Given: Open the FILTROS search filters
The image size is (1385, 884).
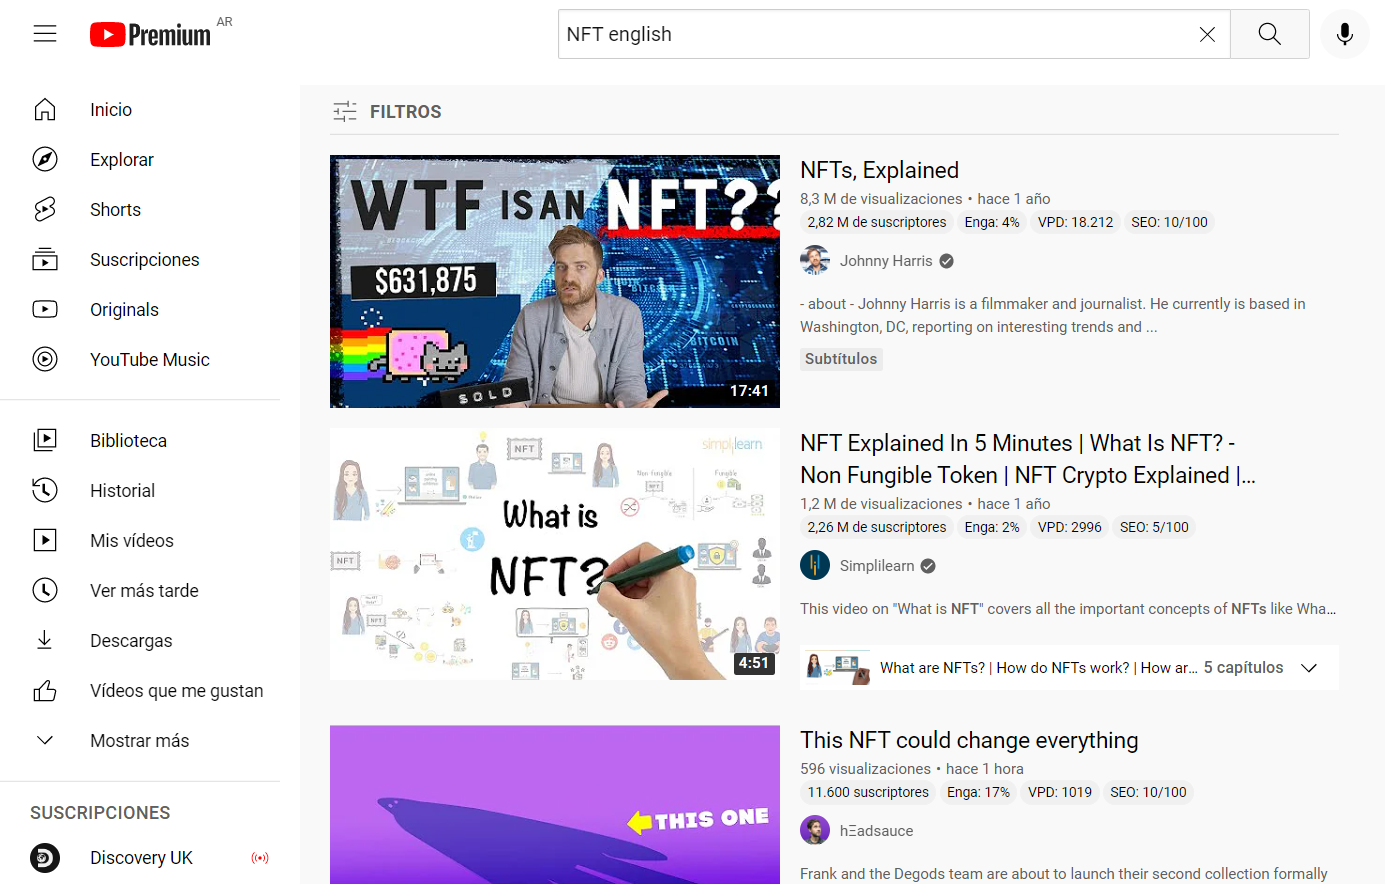Looking at the screenshot, I should [386, 111].
